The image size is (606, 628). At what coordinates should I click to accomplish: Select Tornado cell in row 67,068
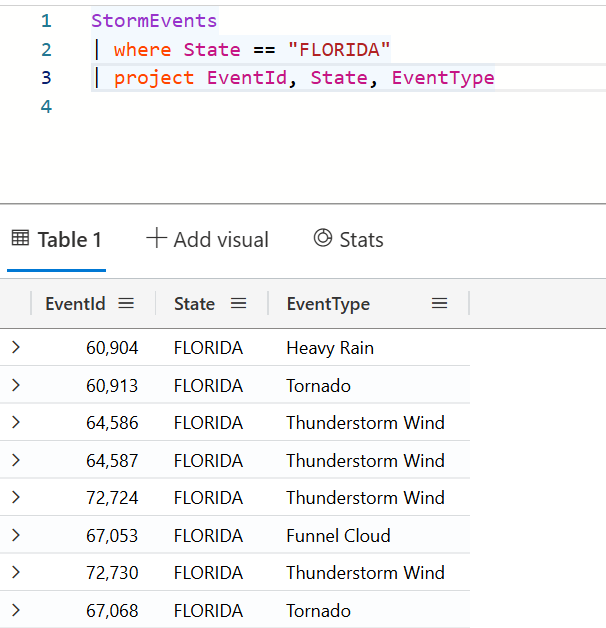tap(318, 611)
